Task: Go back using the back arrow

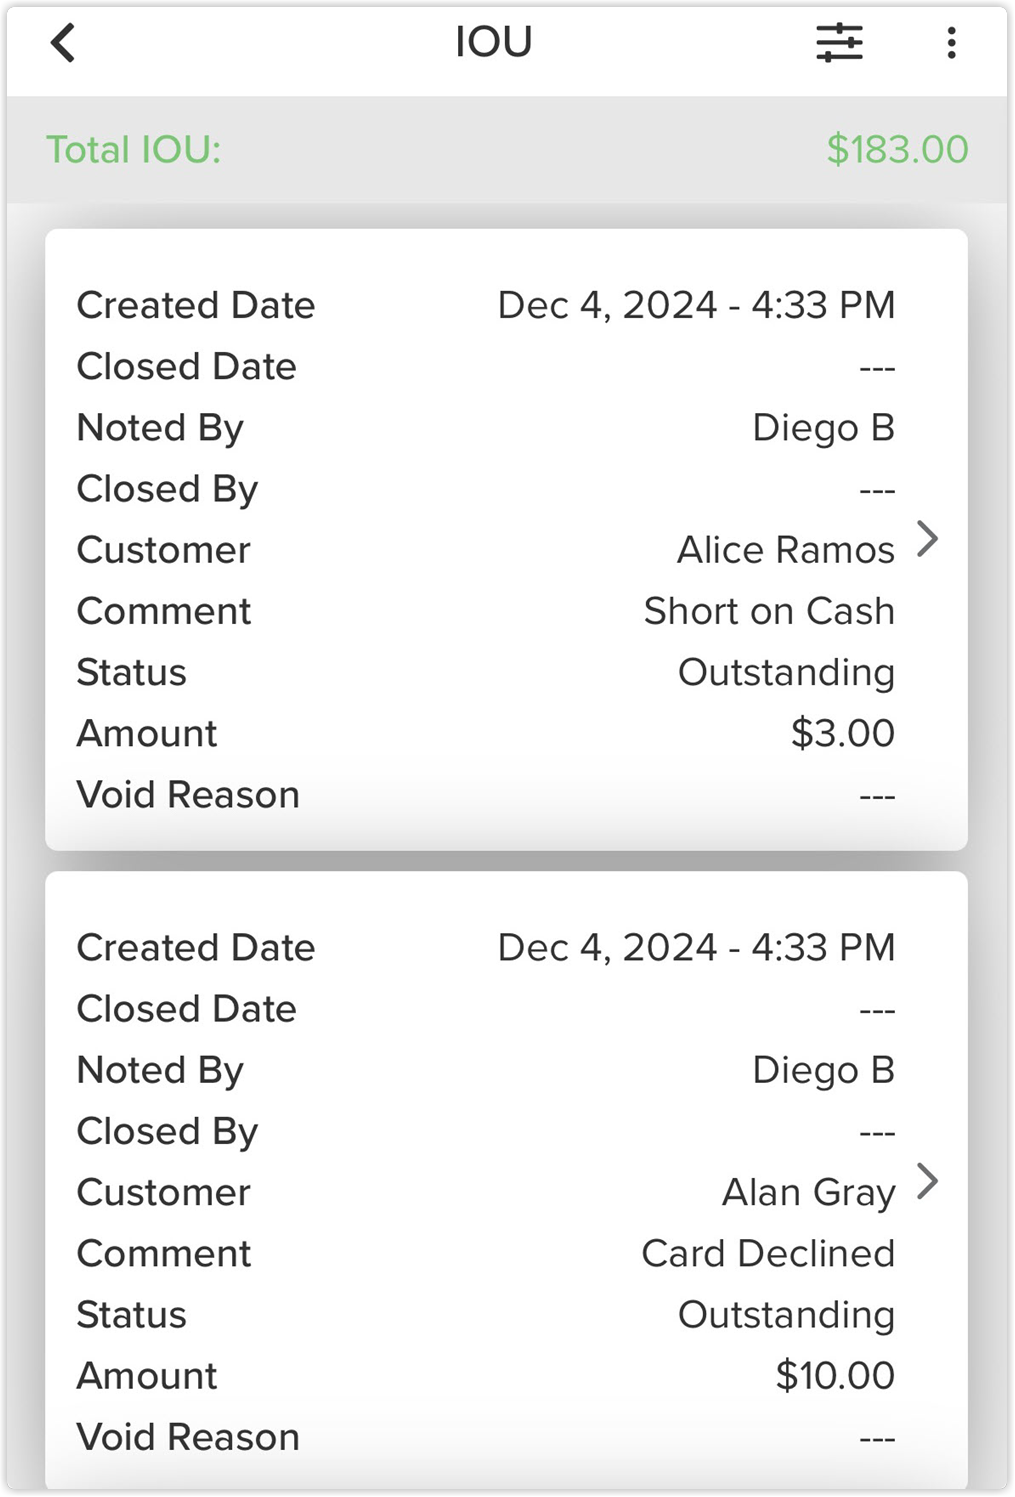Action: (63, 43)
